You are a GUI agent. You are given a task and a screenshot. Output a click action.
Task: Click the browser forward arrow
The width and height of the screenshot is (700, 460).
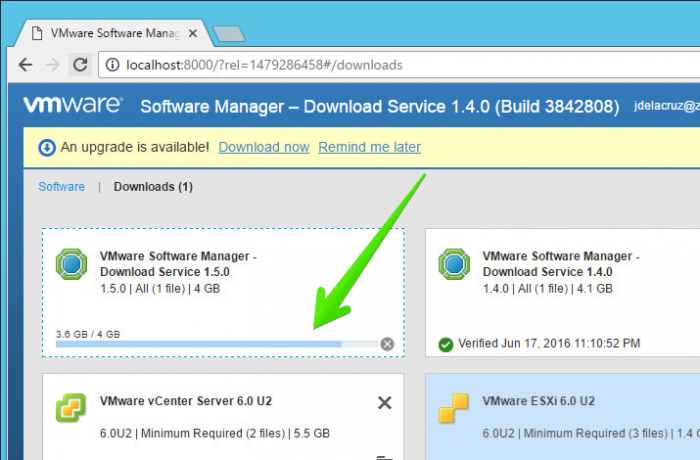click(53, 65)
